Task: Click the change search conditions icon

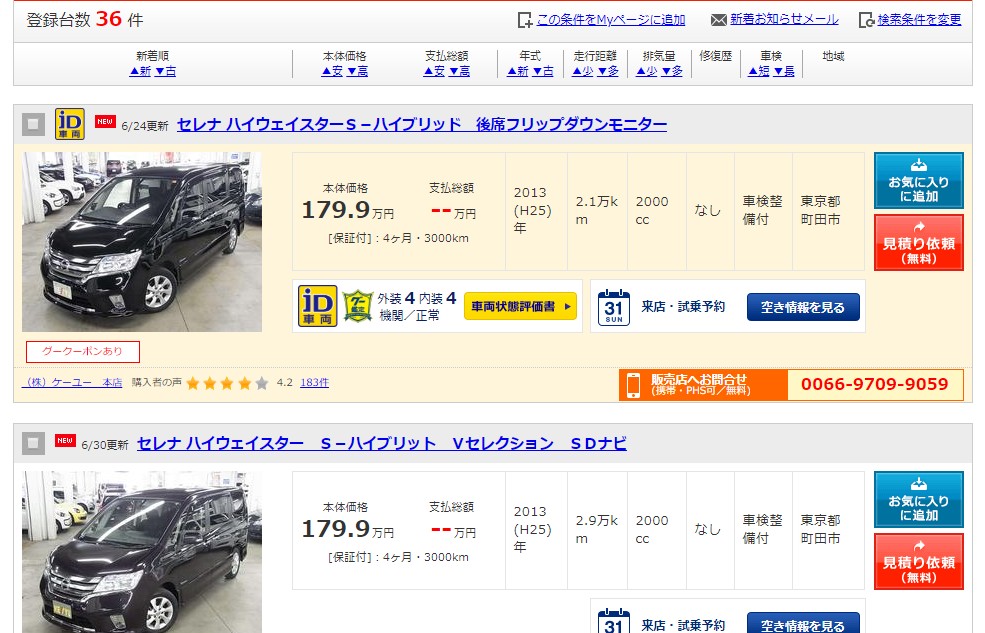Action: (866, 20)
